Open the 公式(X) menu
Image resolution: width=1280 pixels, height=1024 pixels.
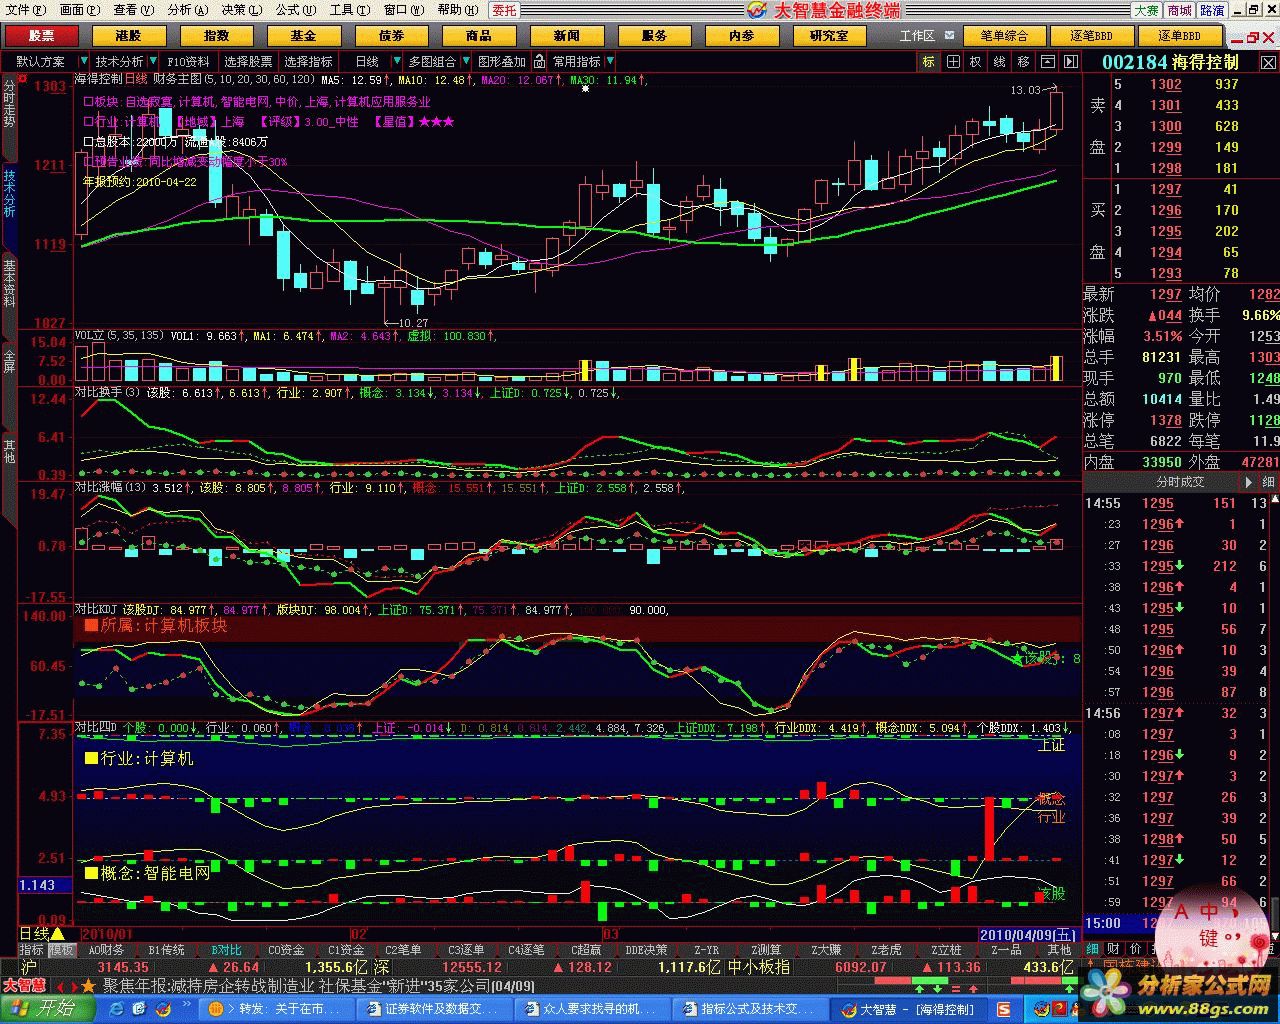tap(296, 10)
